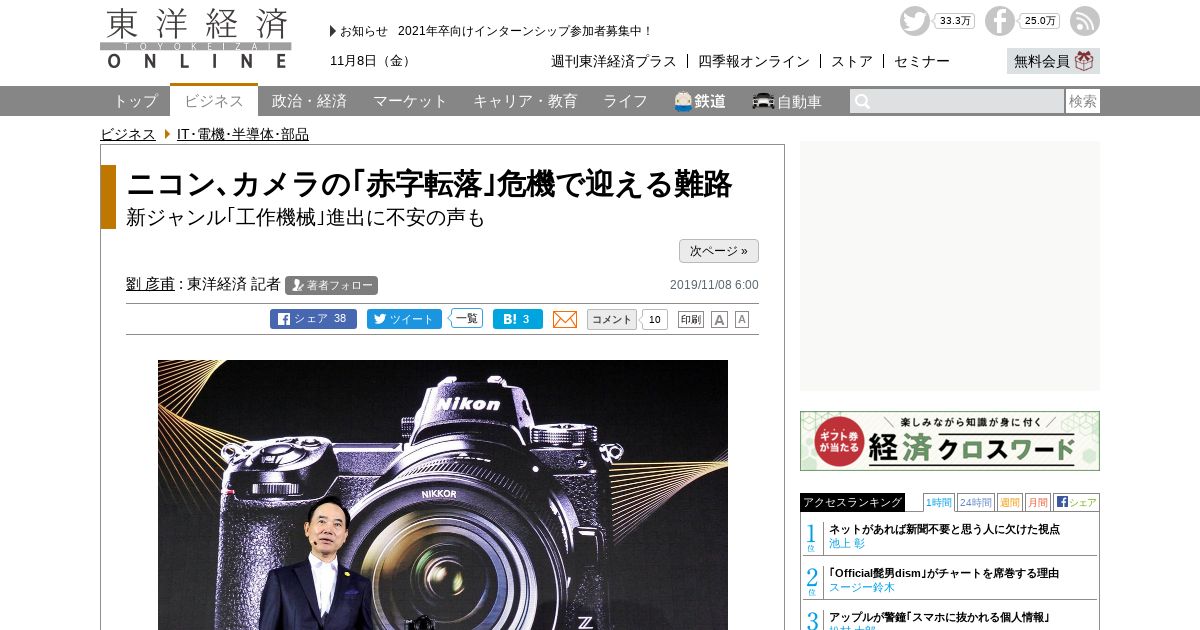Open the ストア link
Screen dimensions: 1200x630
pyautogui.click(x=852, y=61)
